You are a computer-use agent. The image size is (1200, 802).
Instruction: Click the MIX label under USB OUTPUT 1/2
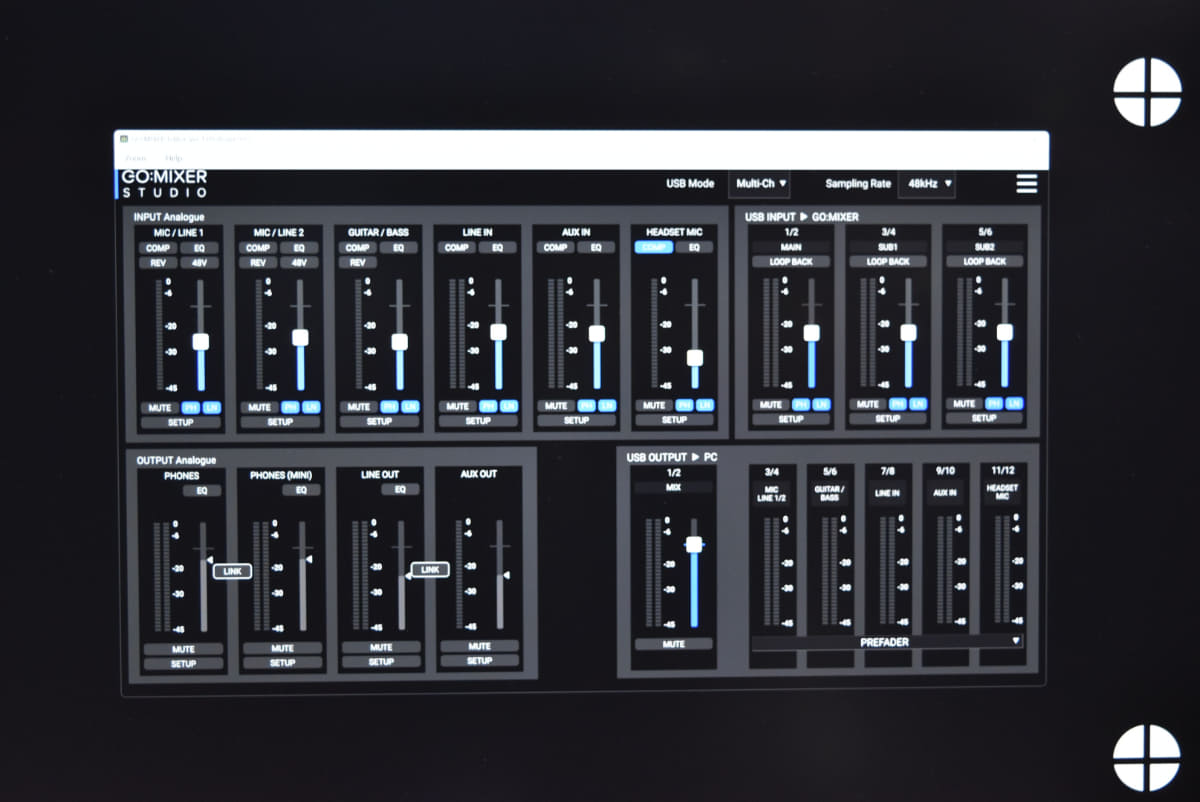point(674,487)
